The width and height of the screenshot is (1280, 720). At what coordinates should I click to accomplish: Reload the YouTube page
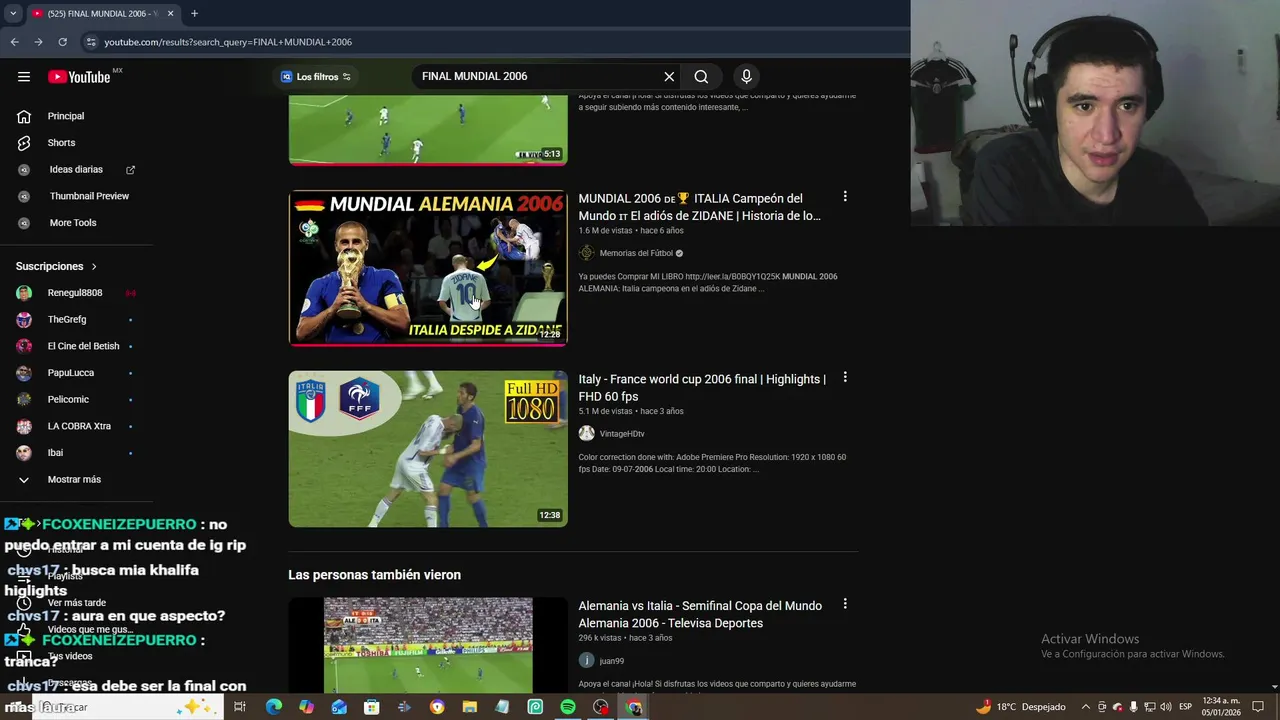point(62,42)
